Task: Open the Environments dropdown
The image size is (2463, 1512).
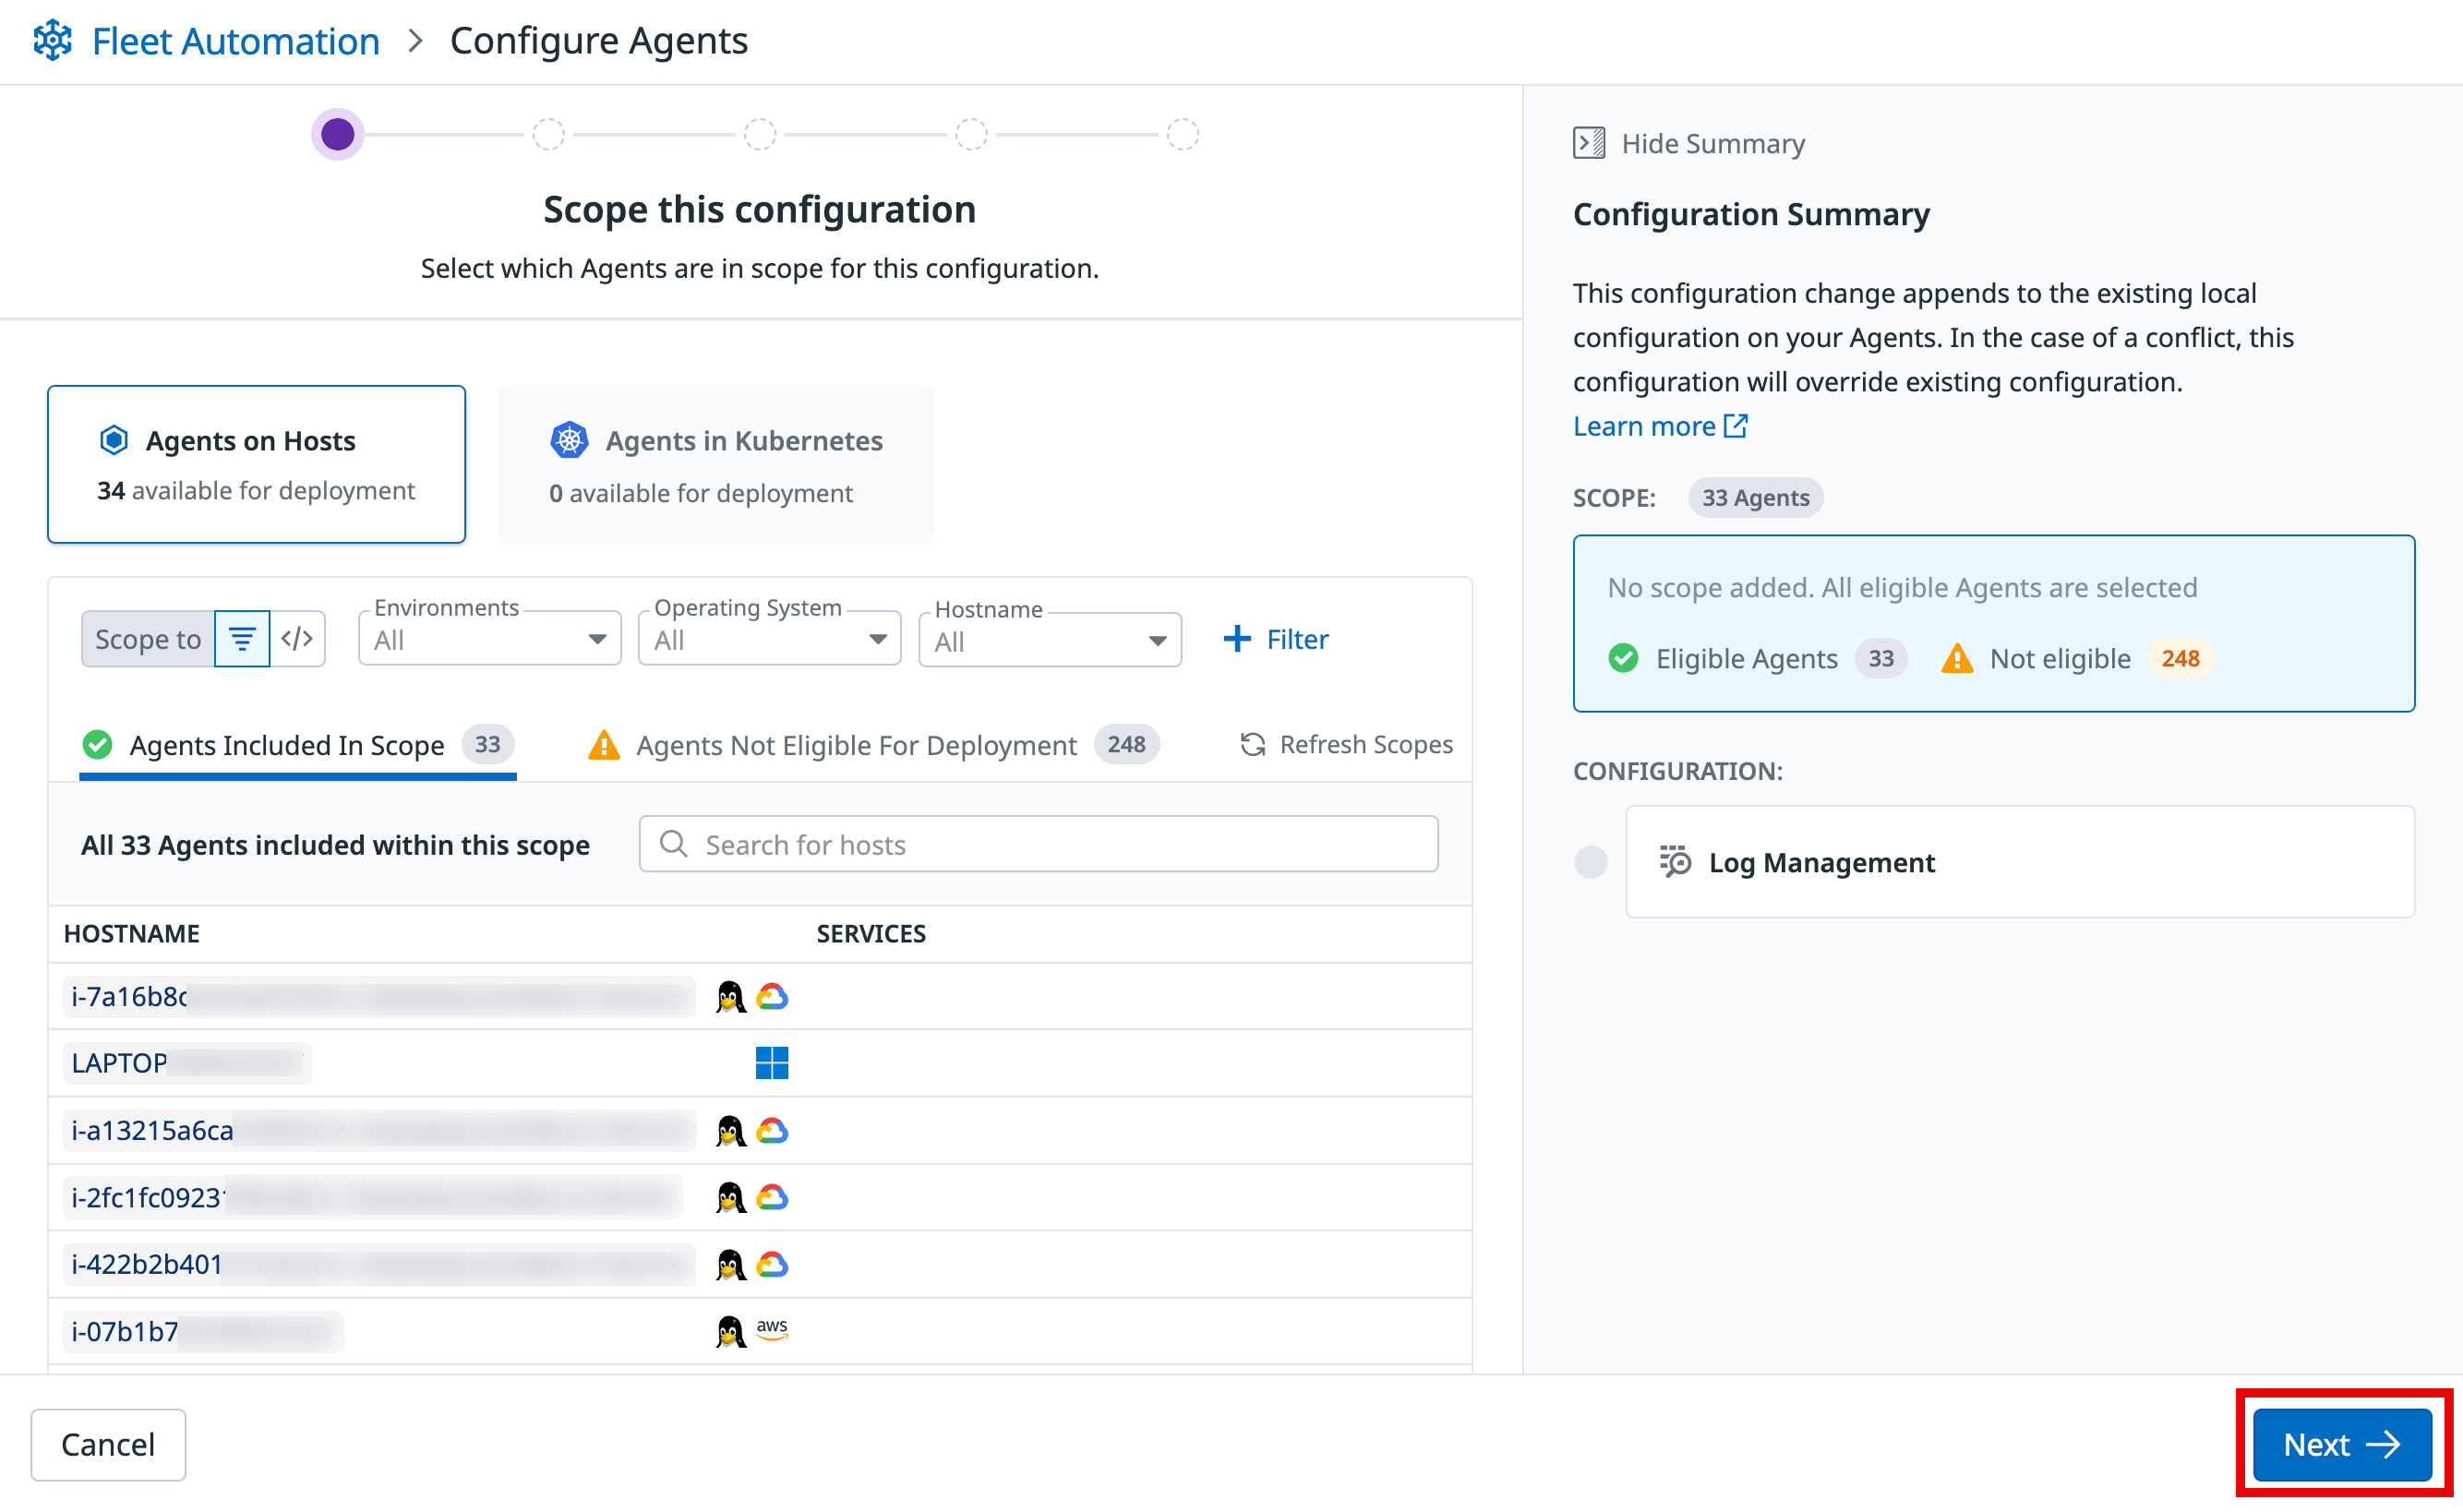Action: point(489,640)
